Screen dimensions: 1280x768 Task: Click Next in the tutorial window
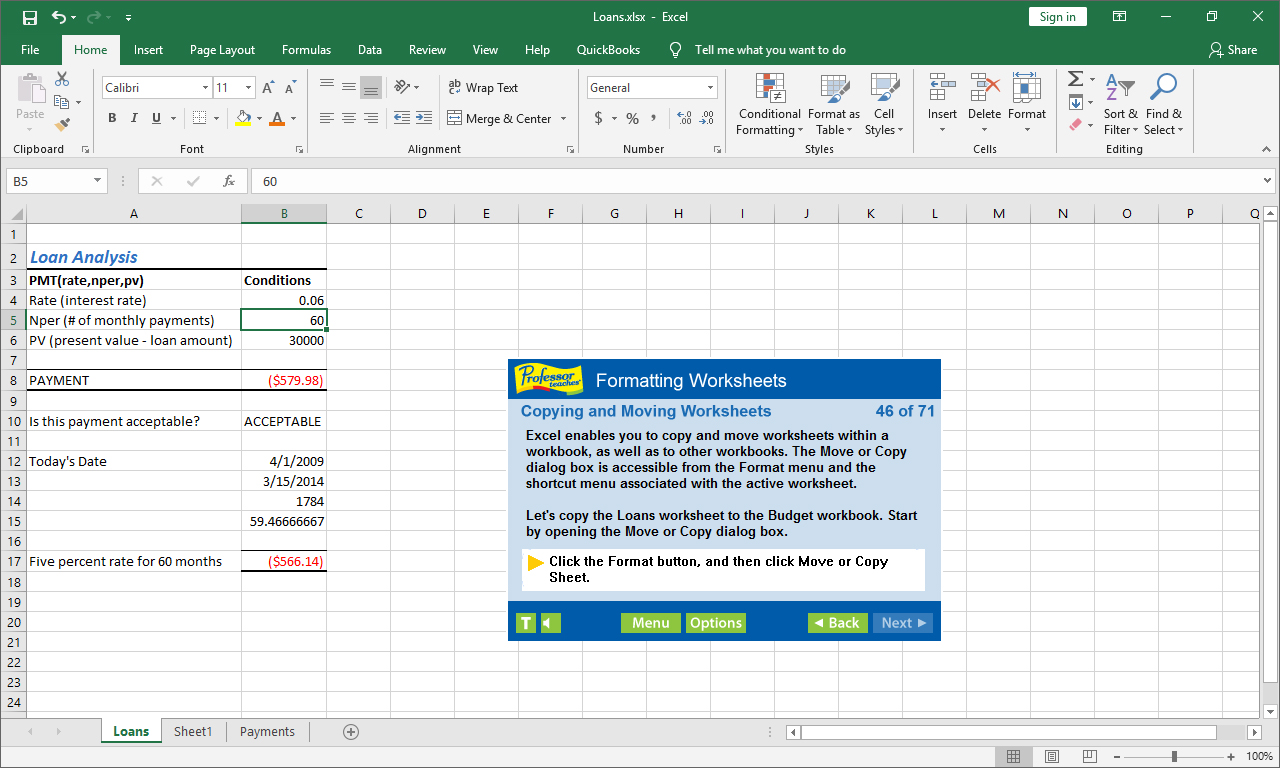[901, 622]
